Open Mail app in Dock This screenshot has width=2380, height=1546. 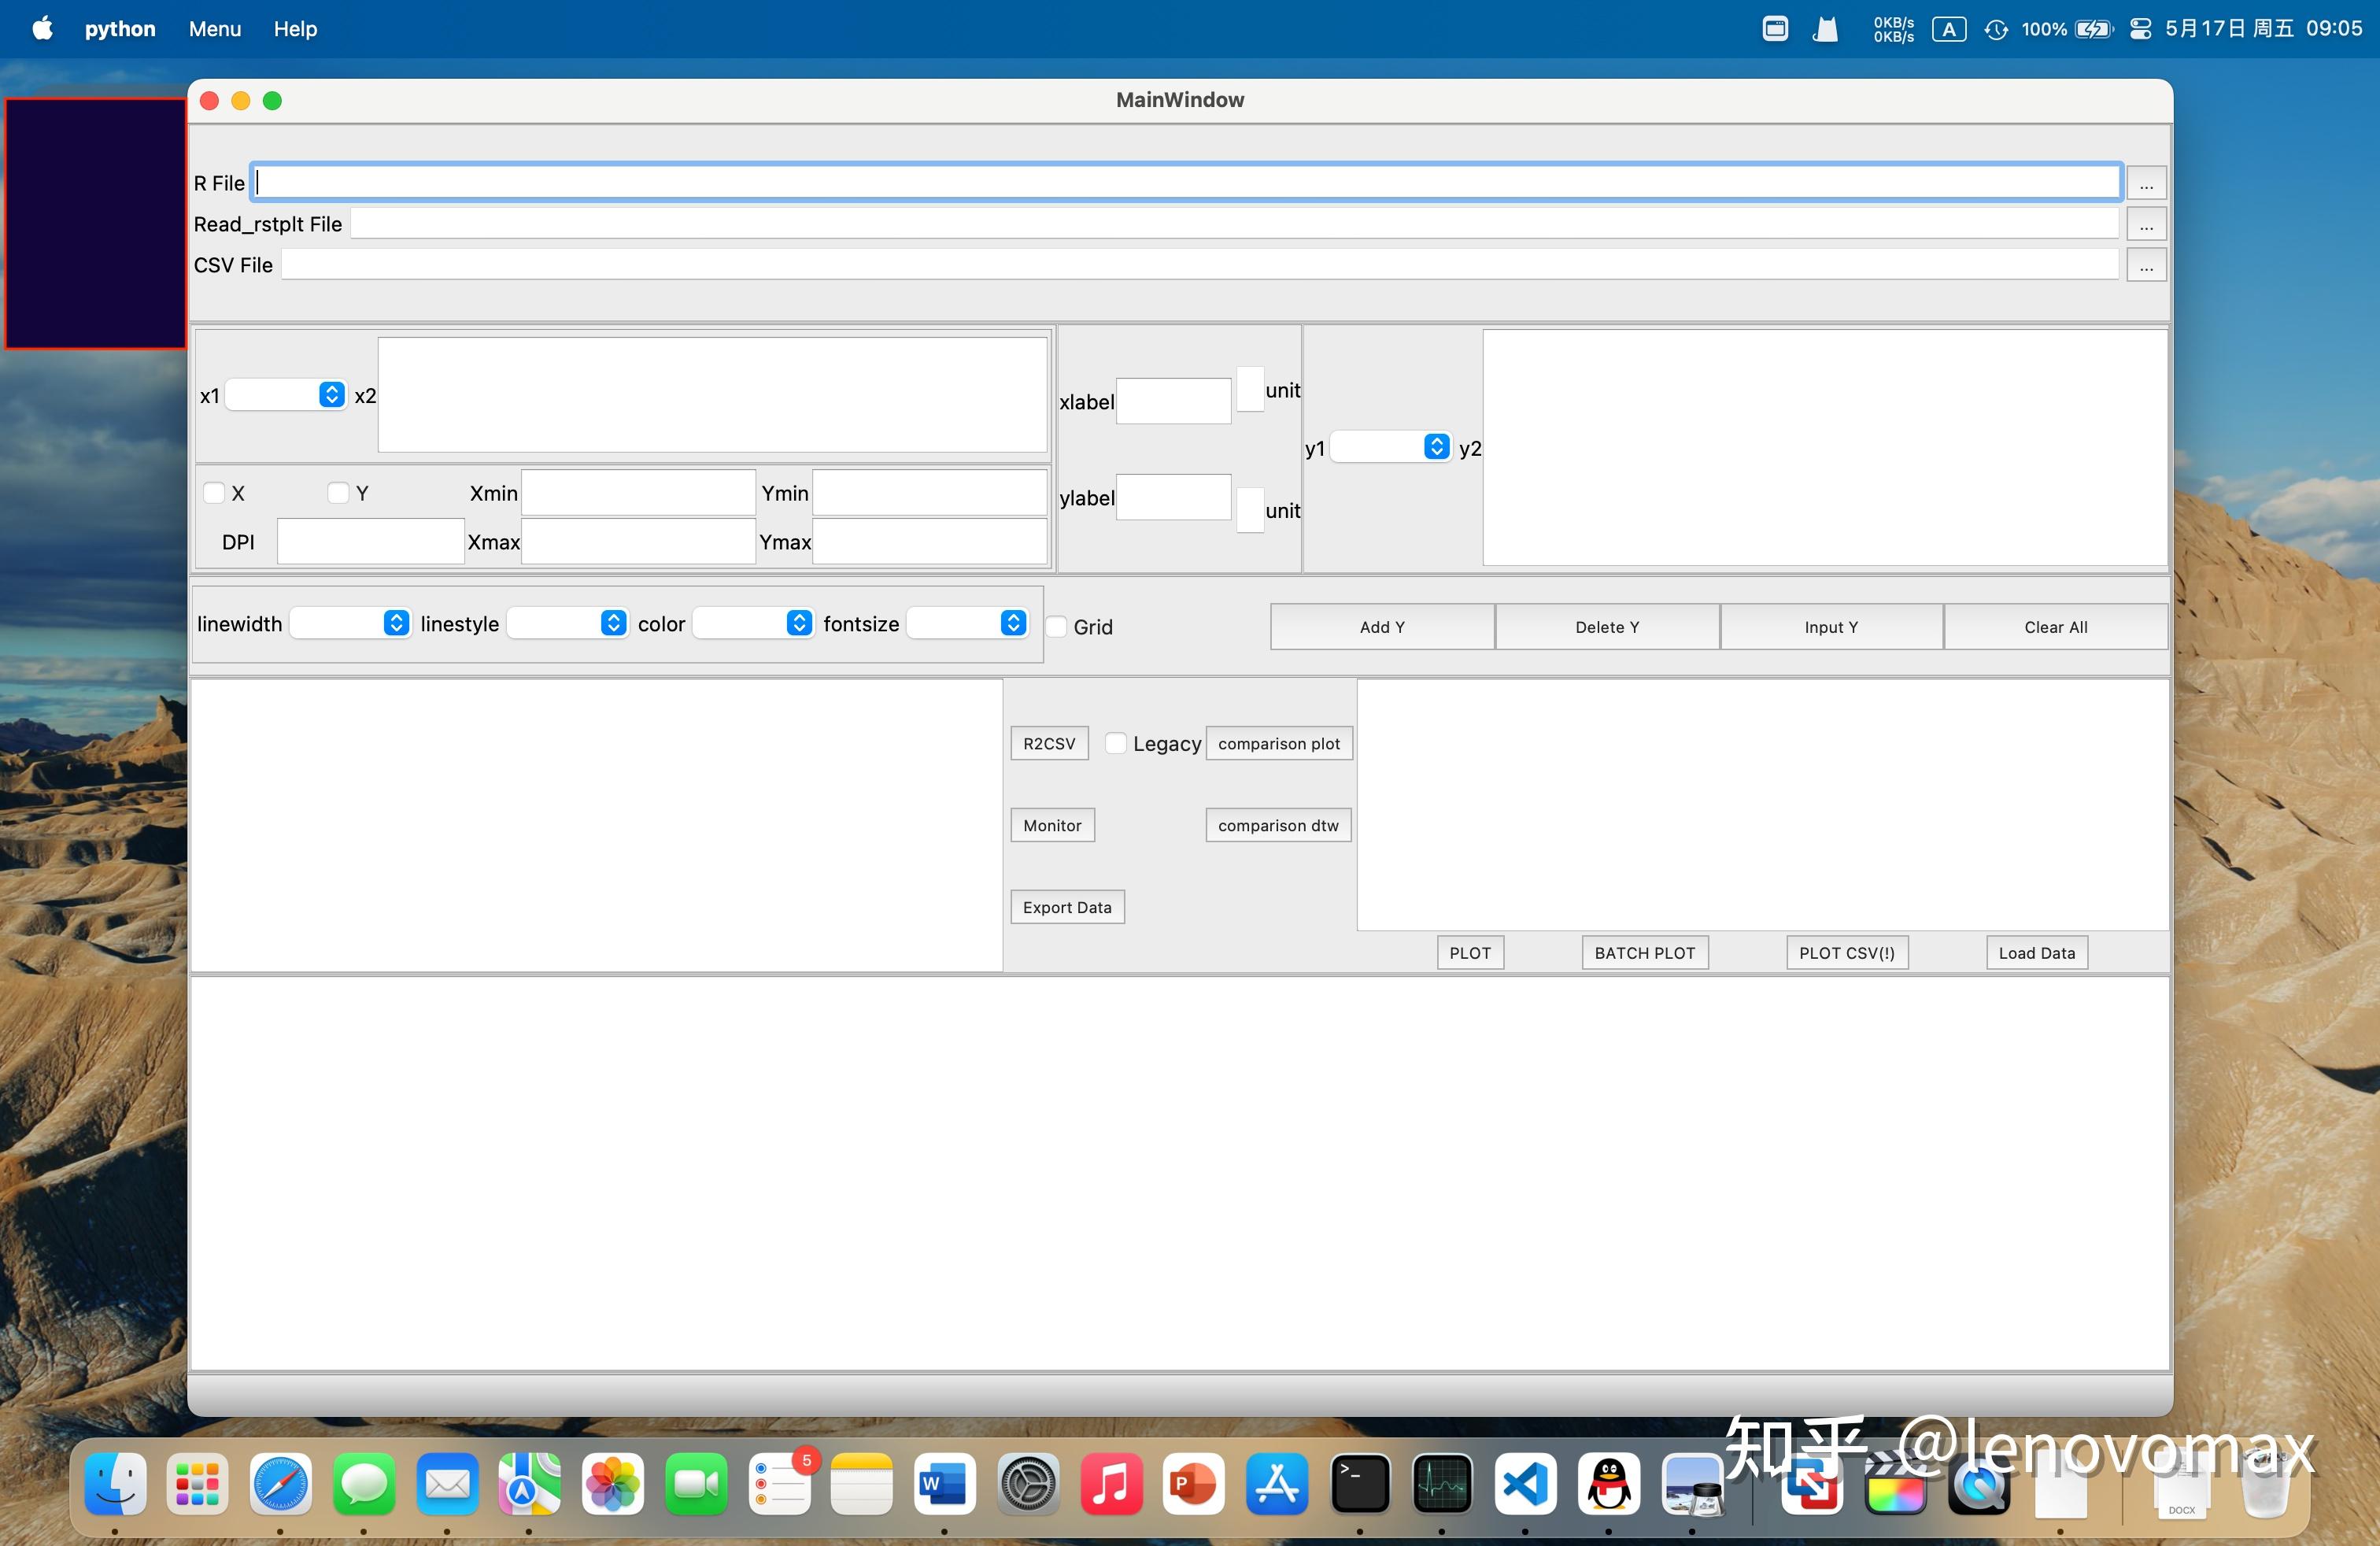447,1484
